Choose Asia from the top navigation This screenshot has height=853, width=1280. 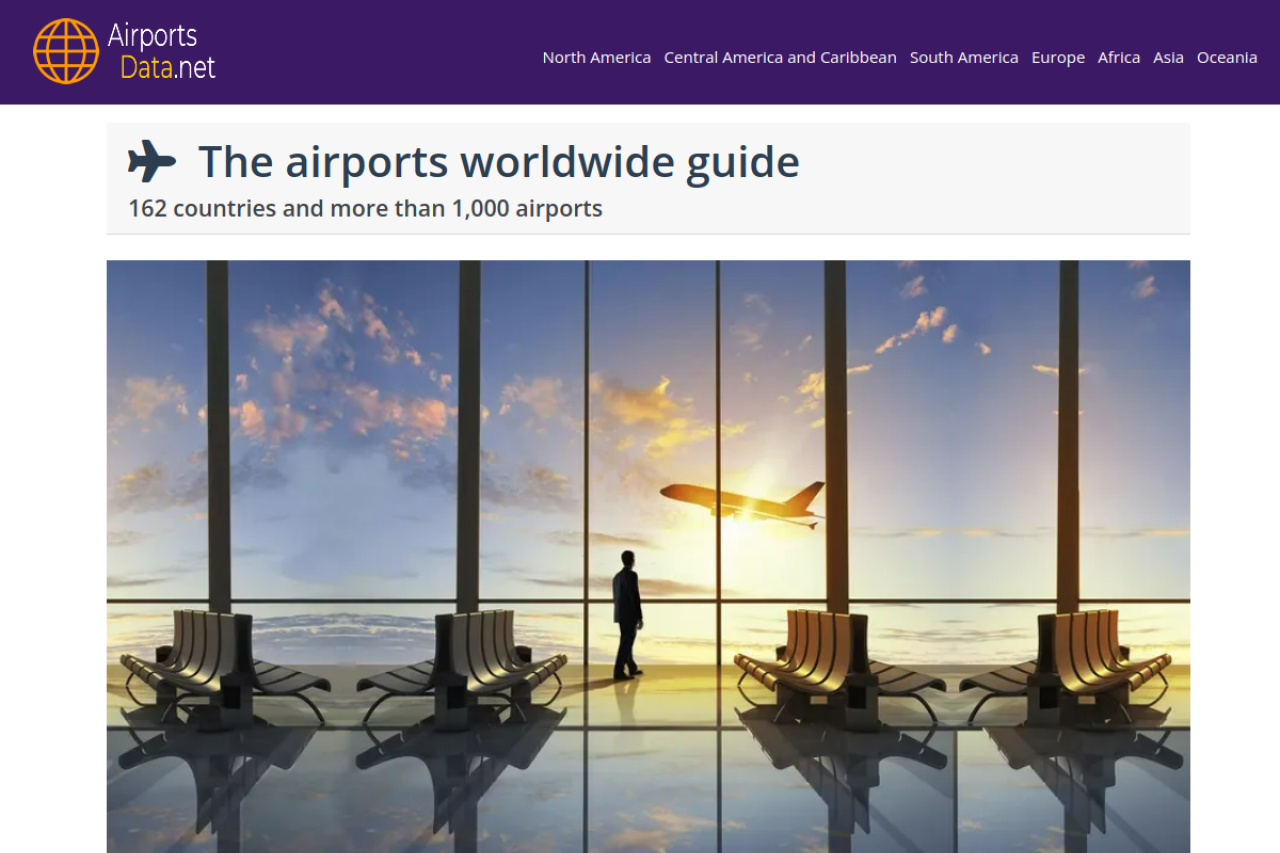tap(1168, 58)
